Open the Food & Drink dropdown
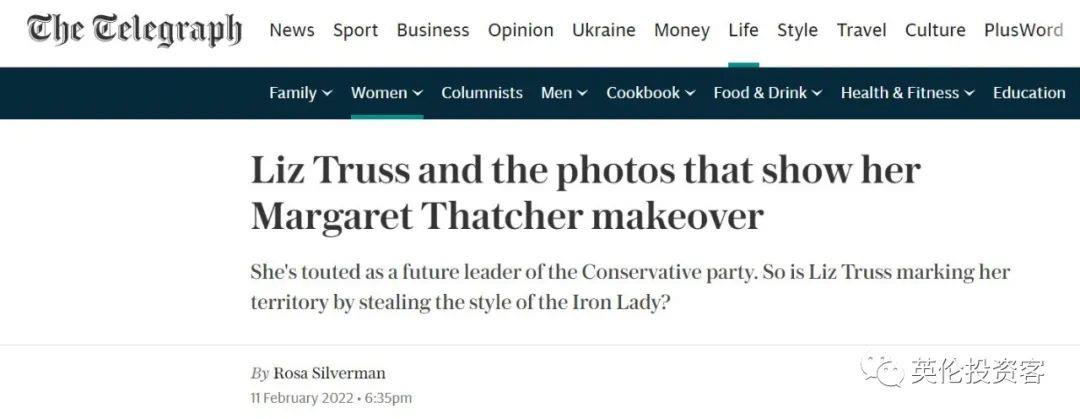This screenshot has width=1080, height=419. pos(816,93)
